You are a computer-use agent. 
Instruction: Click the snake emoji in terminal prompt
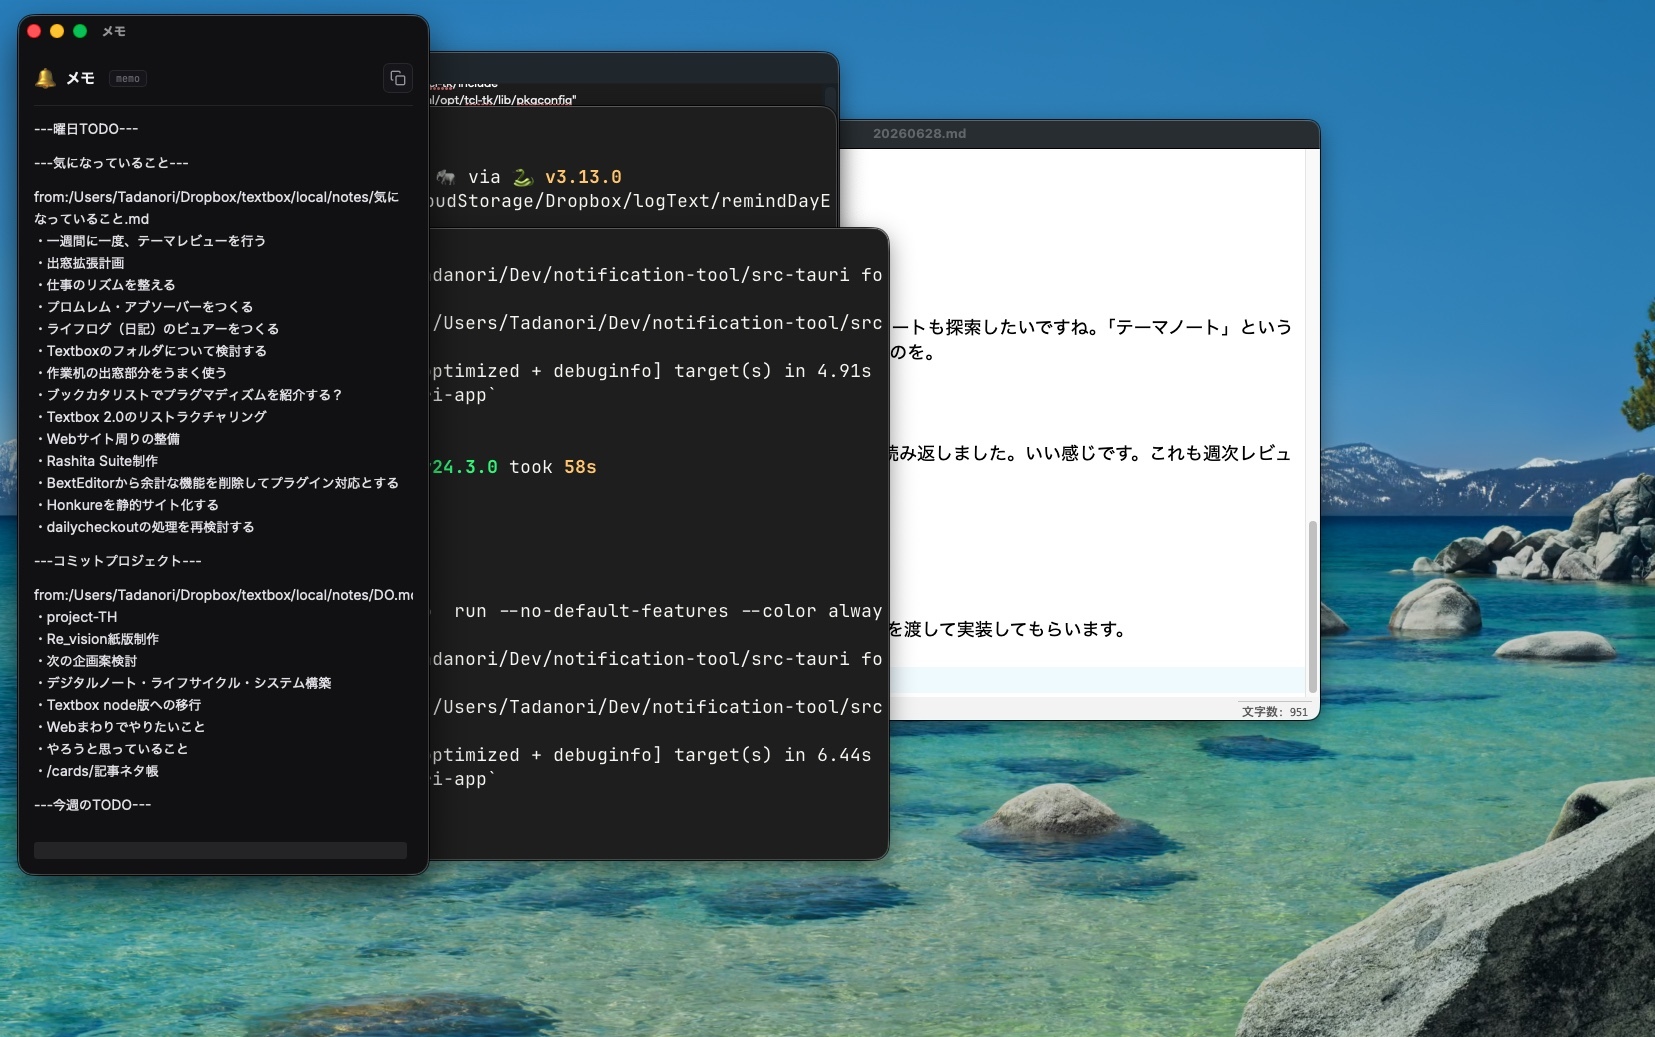(x=523, y=177)
